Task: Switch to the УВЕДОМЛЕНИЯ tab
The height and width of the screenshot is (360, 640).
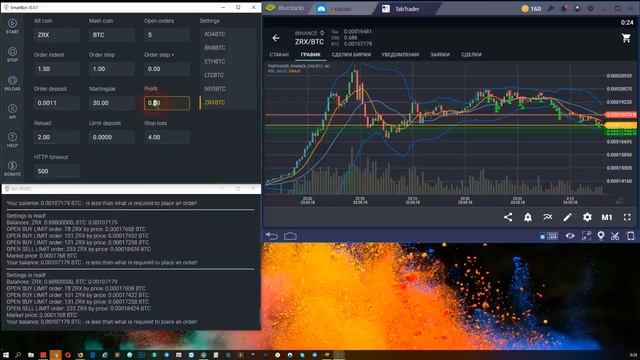Action: click(400, 54)
